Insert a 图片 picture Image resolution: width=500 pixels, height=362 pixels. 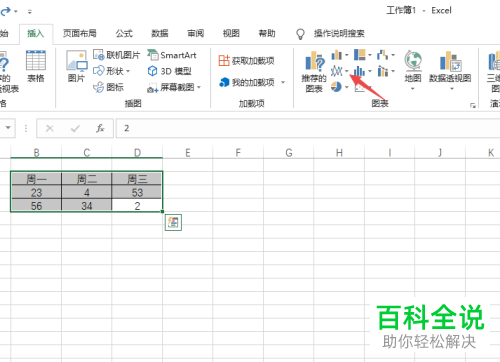pos(76,66)
